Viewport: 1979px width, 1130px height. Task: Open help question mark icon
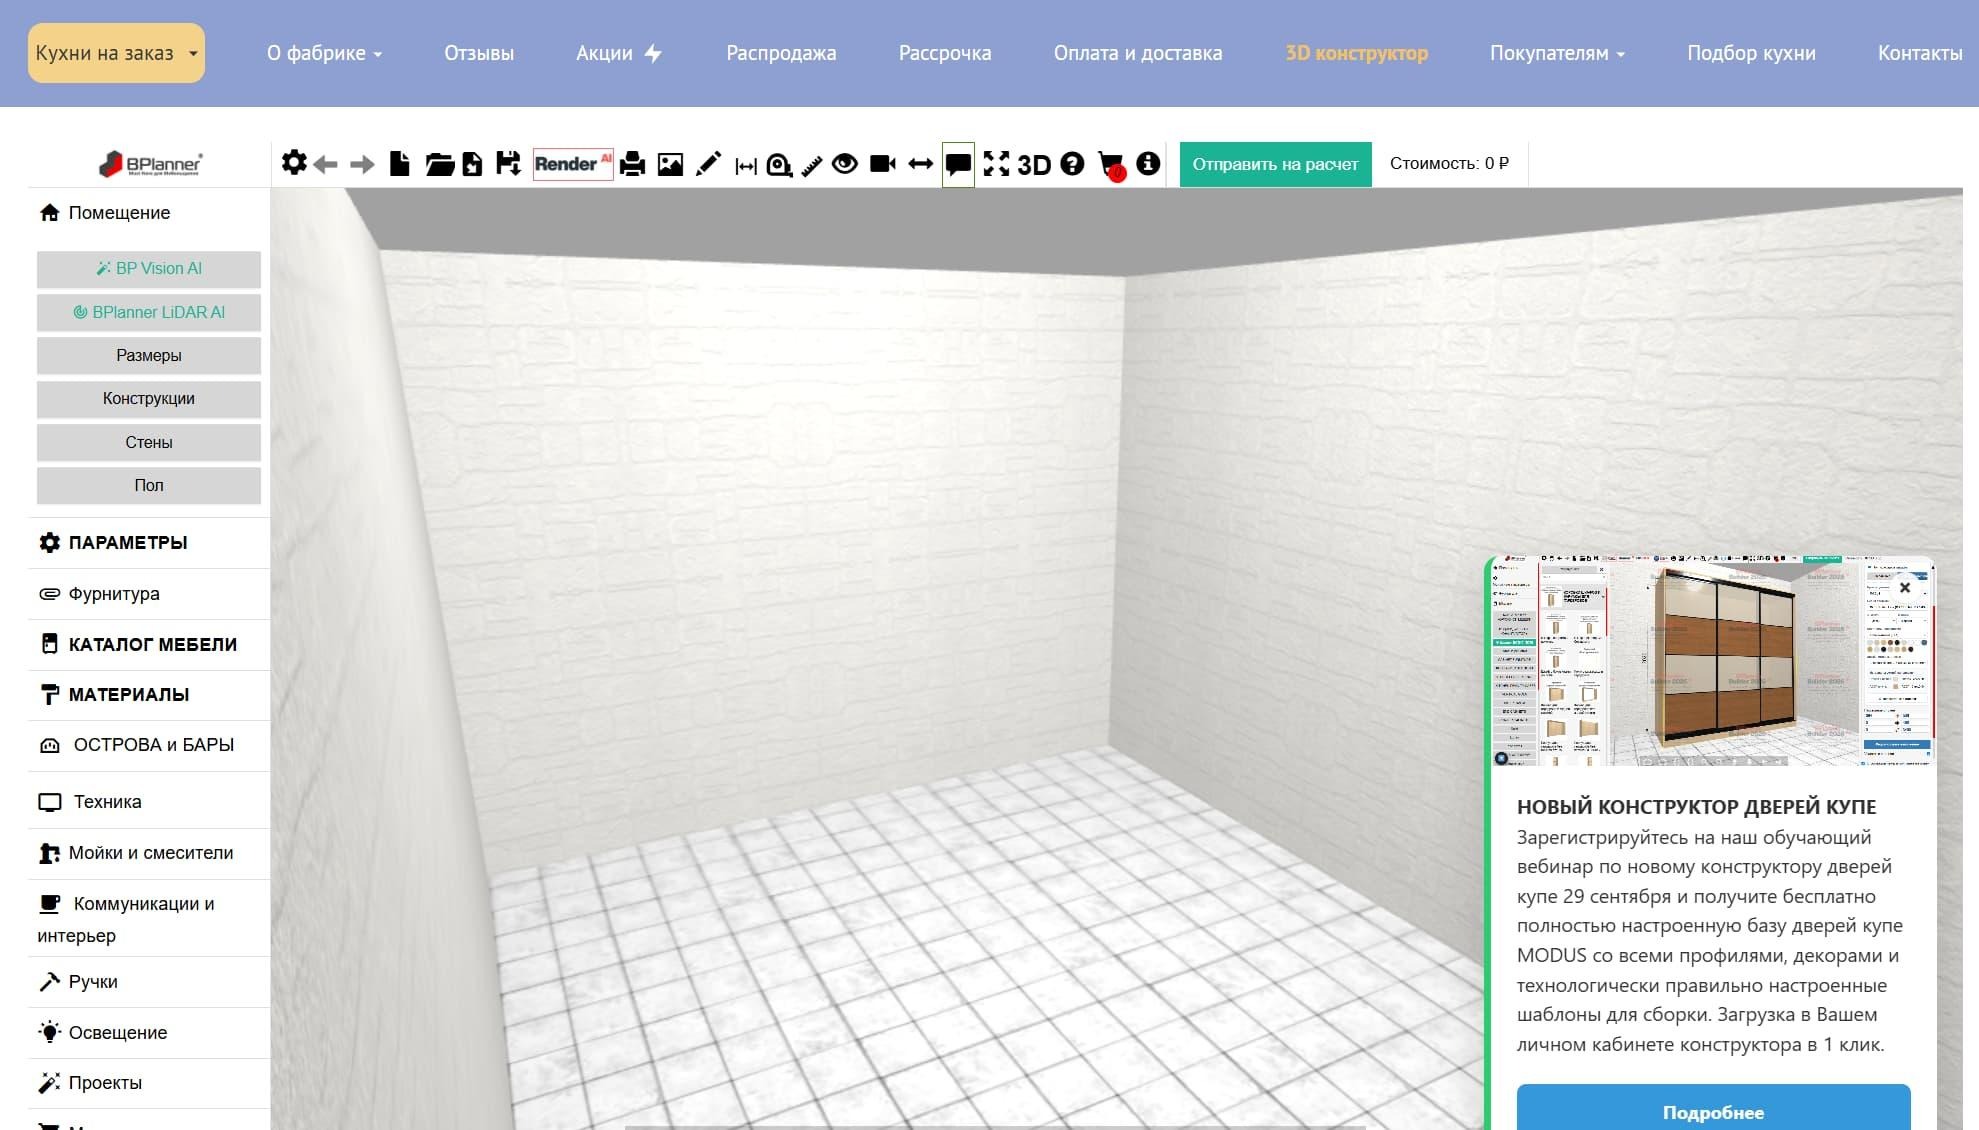pyautogui.click(x=1072, y=163)
